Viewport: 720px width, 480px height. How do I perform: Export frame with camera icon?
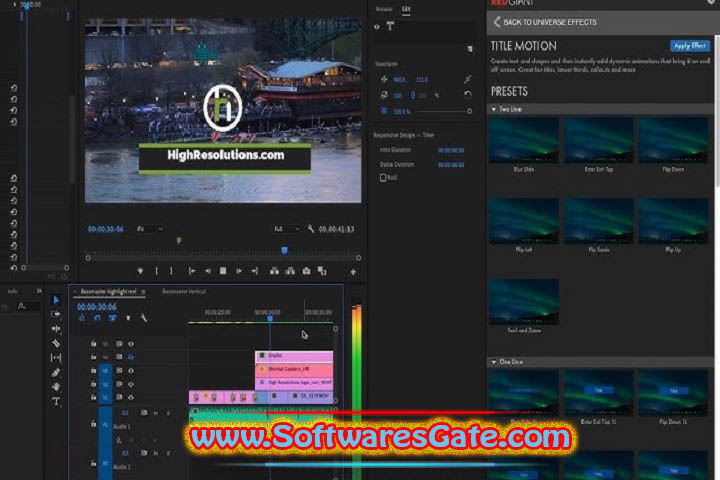tap(306, 271)
